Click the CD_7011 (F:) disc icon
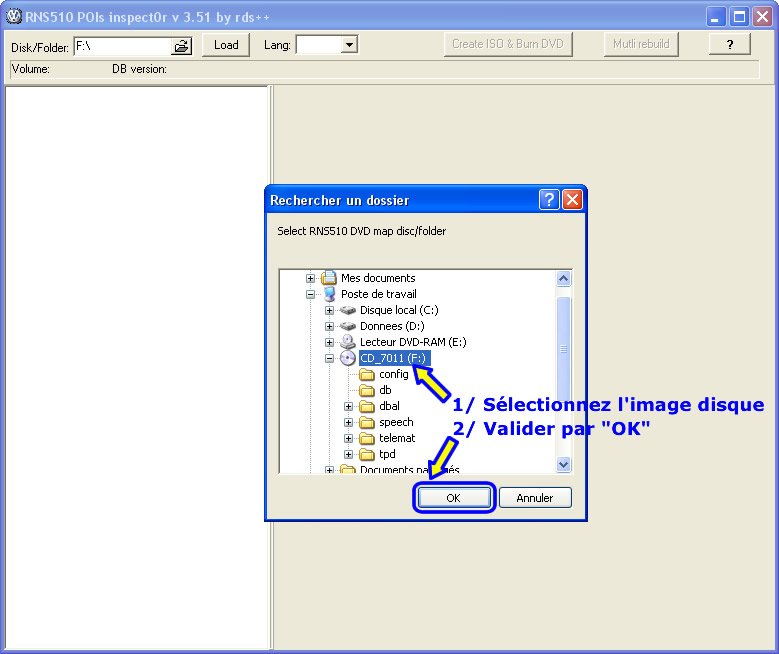 tap(348, 358)
